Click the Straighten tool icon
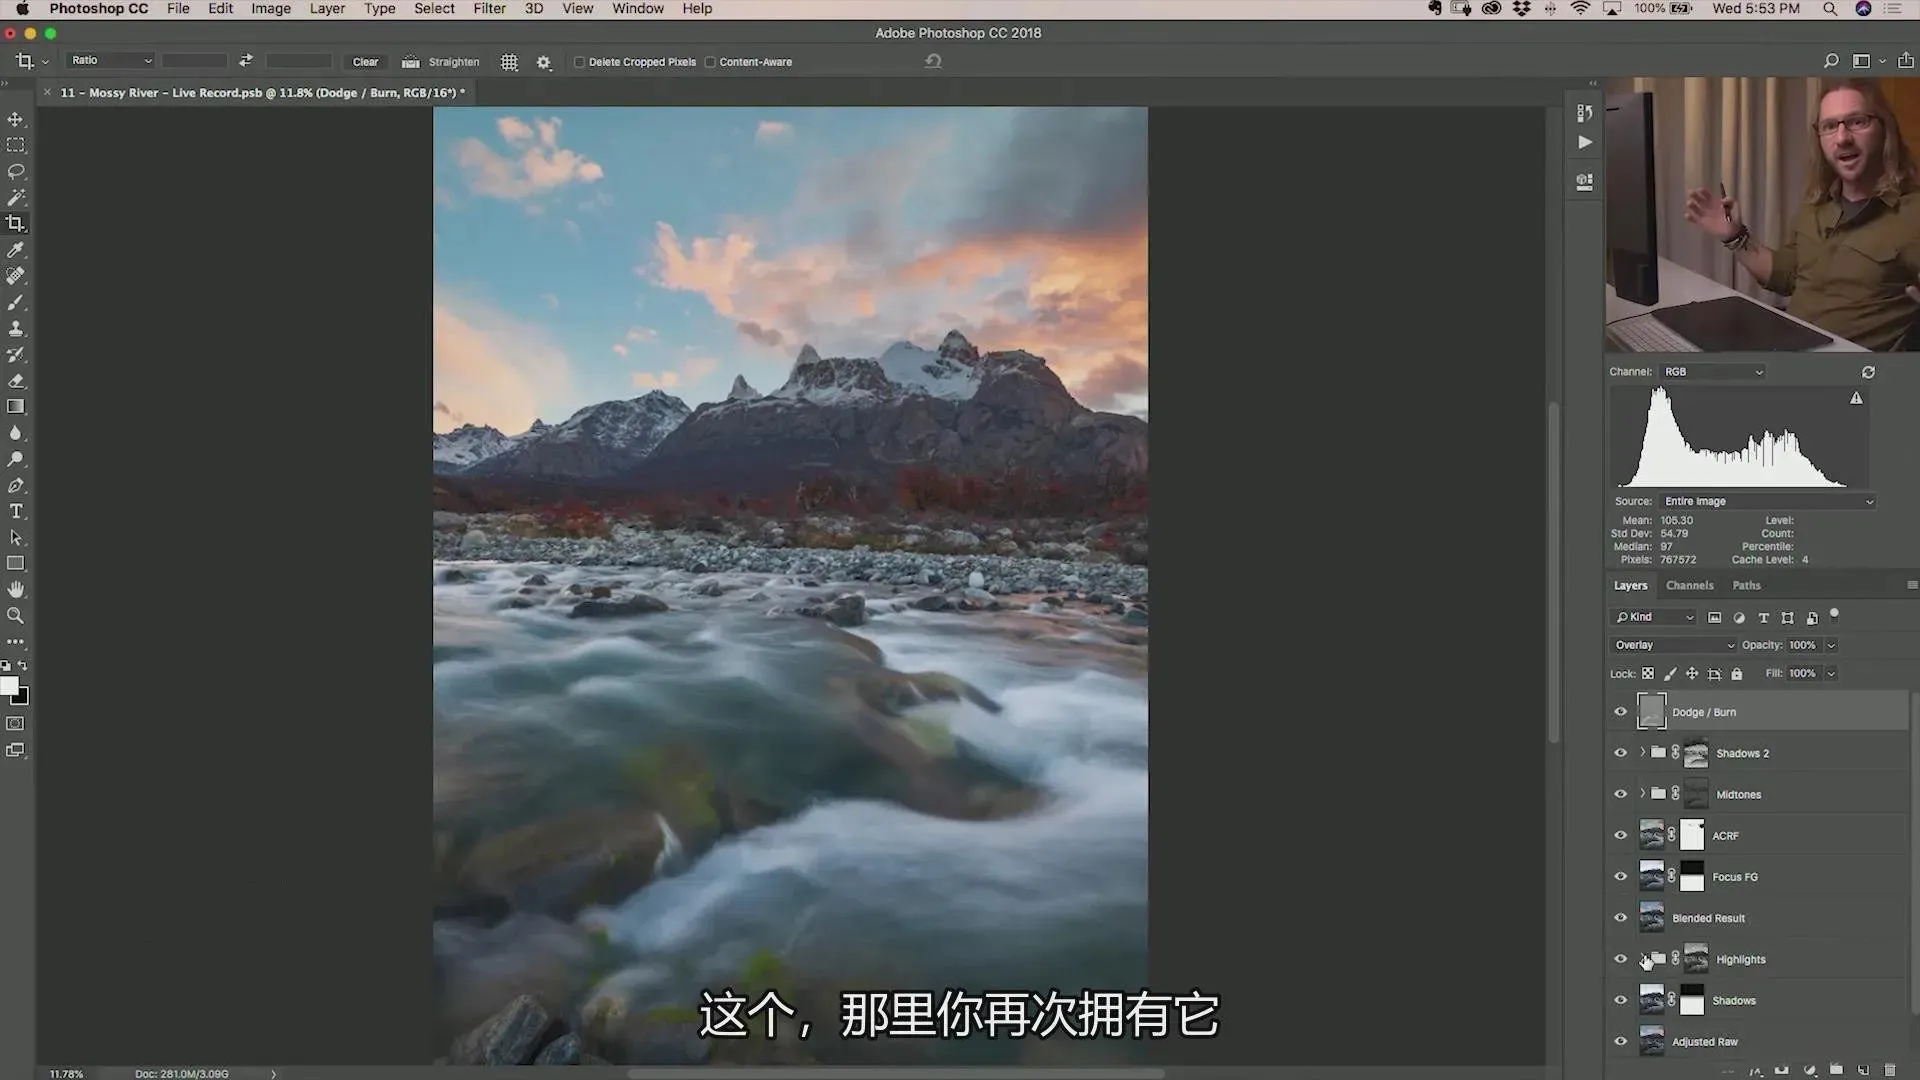 click(411, 62)
